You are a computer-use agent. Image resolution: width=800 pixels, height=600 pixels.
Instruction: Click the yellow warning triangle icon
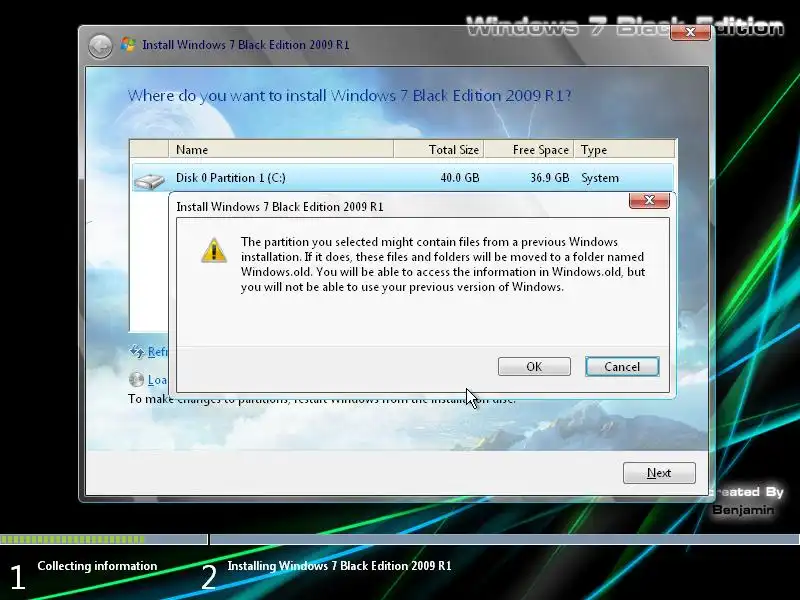tap(214, 250)
